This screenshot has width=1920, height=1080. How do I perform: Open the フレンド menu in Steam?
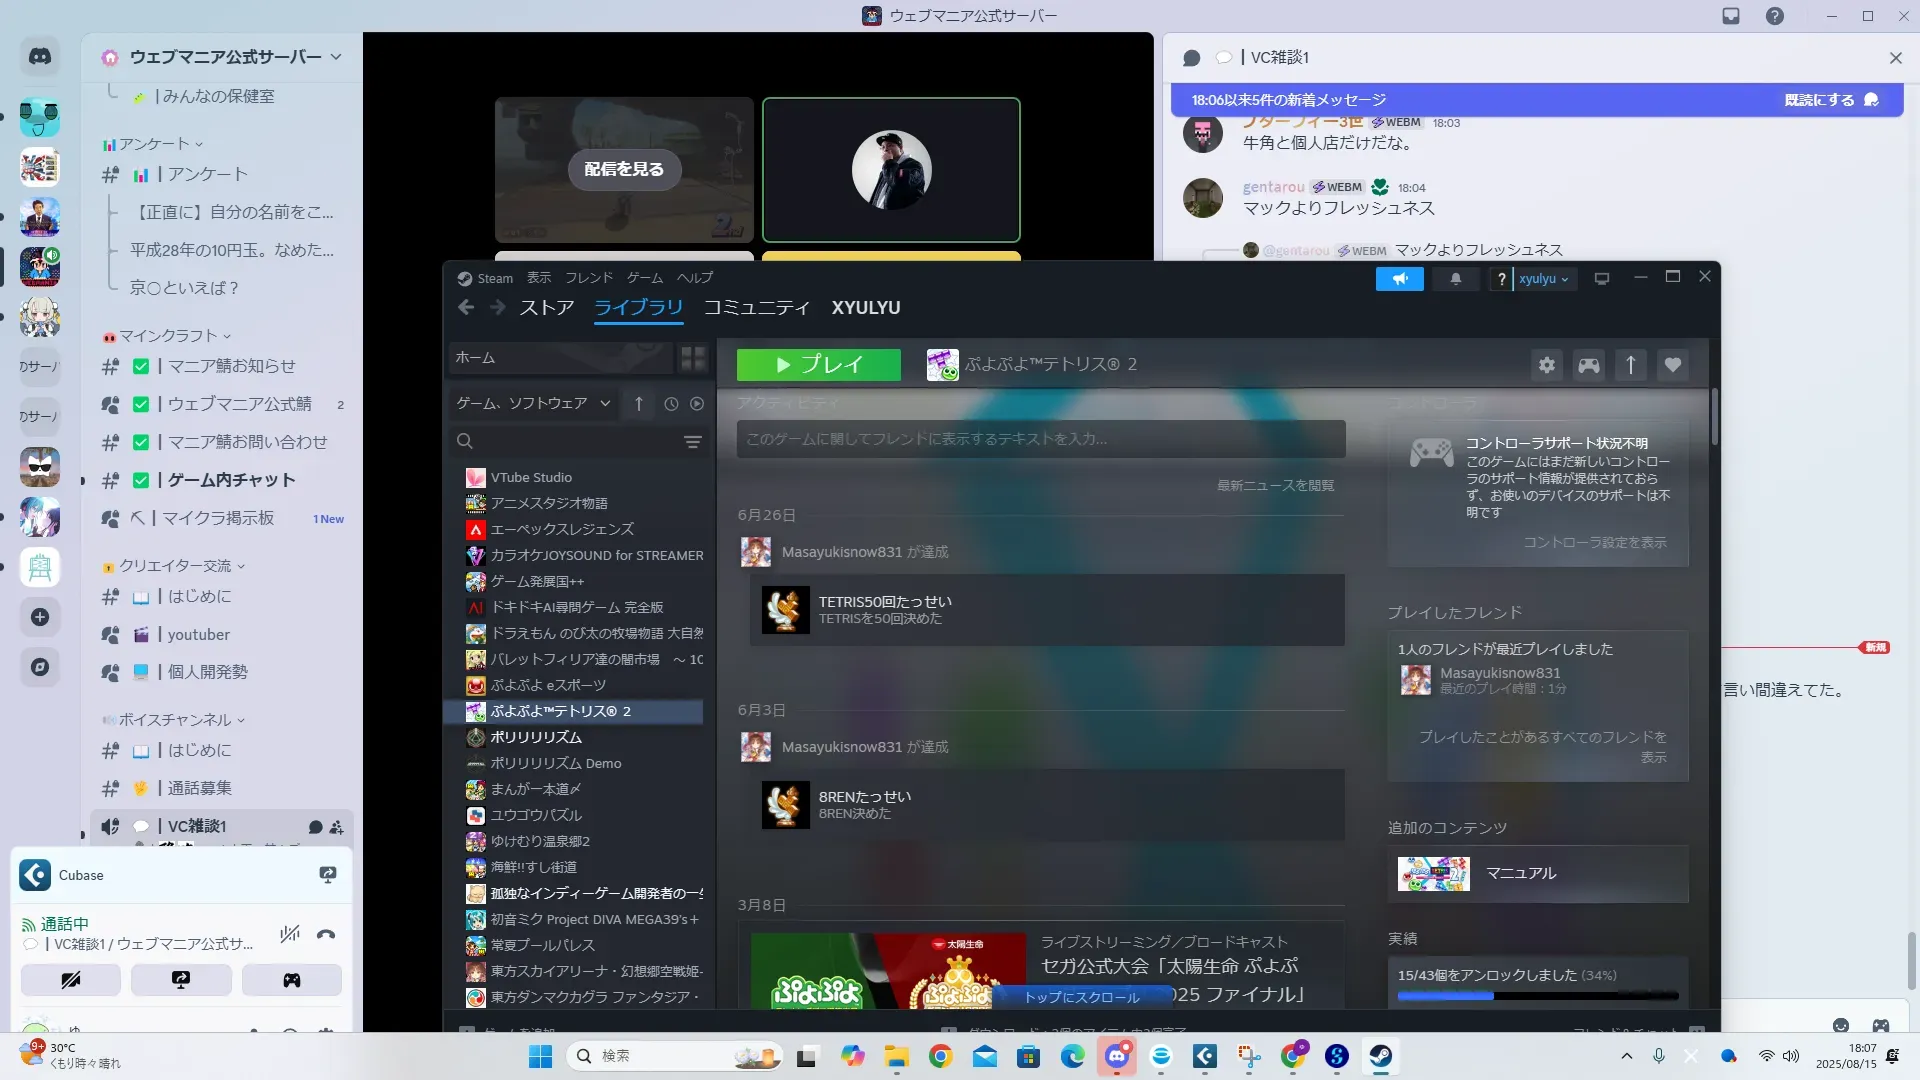click(x=588, y=278)
